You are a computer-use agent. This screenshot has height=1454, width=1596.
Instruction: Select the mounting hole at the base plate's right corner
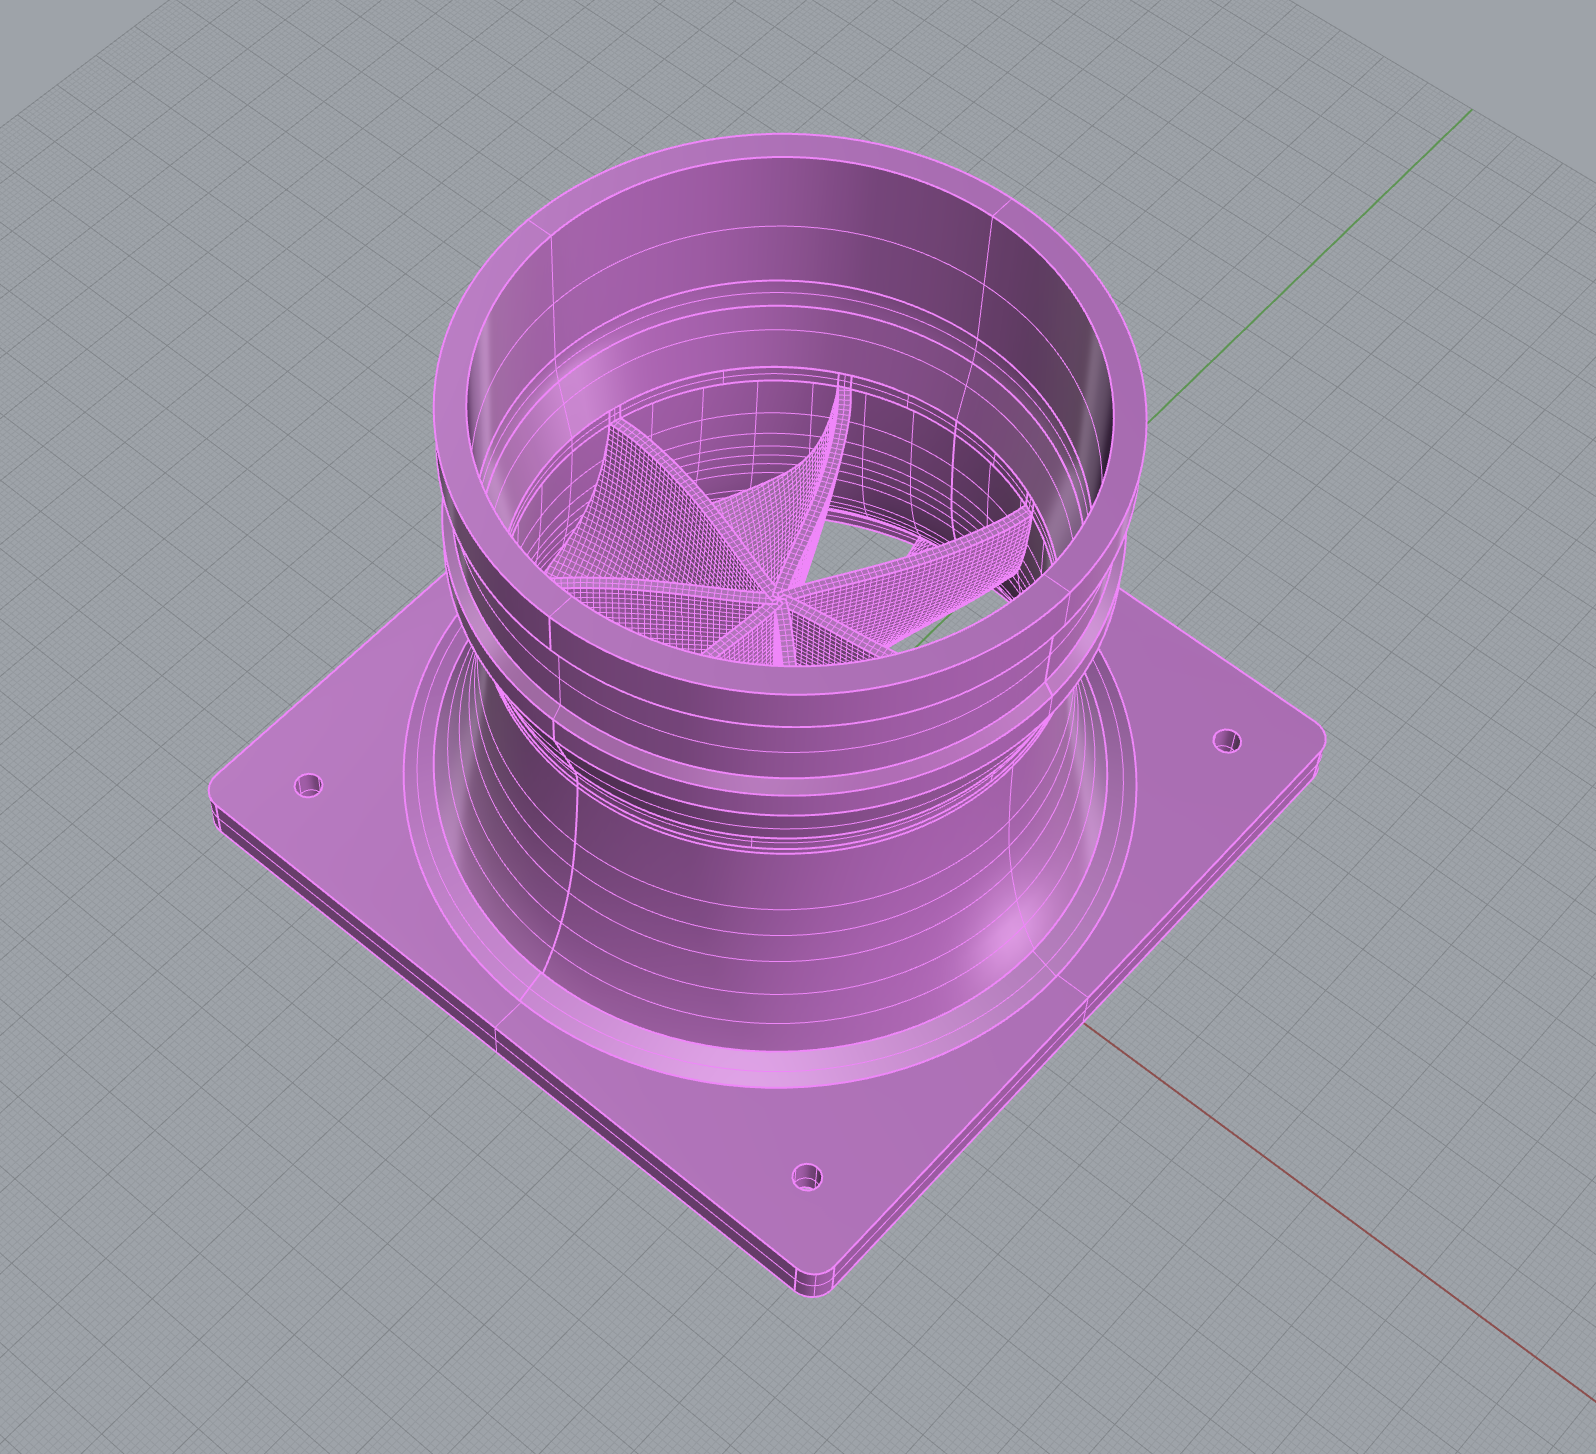tap(1227, 741)
